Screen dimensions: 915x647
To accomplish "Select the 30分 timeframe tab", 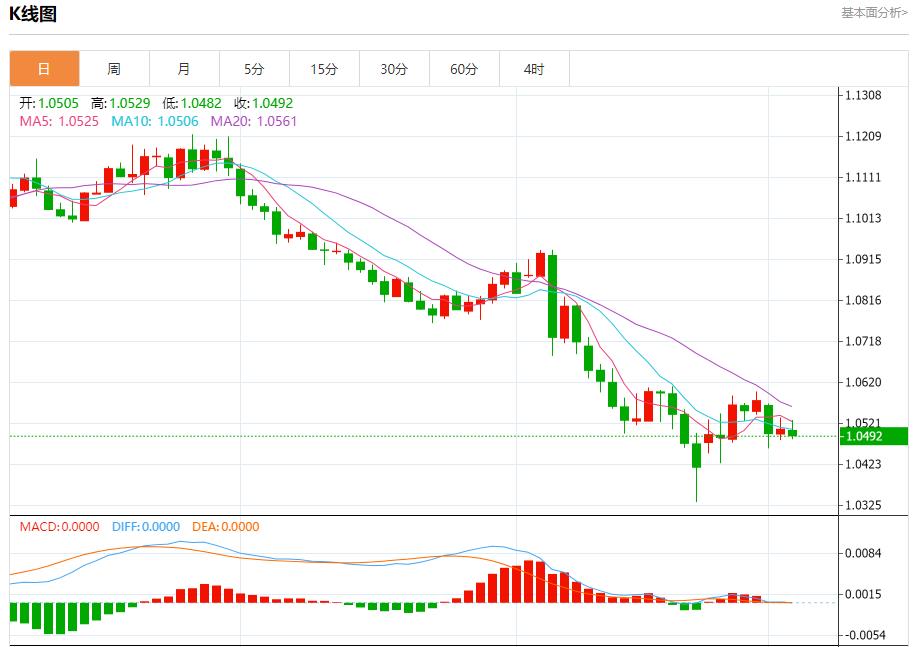I will 394,69.
